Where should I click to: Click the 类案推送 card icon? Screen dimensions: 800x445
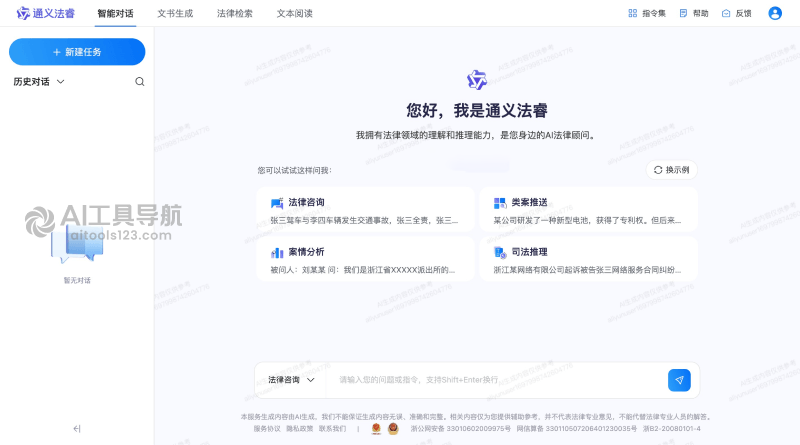tap(499, 203)
